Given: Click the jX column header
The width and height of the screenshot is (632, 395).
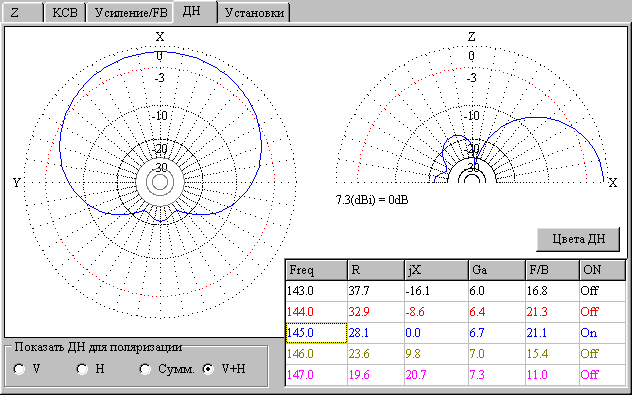Looking at the screenshot, I should [437, 270].
